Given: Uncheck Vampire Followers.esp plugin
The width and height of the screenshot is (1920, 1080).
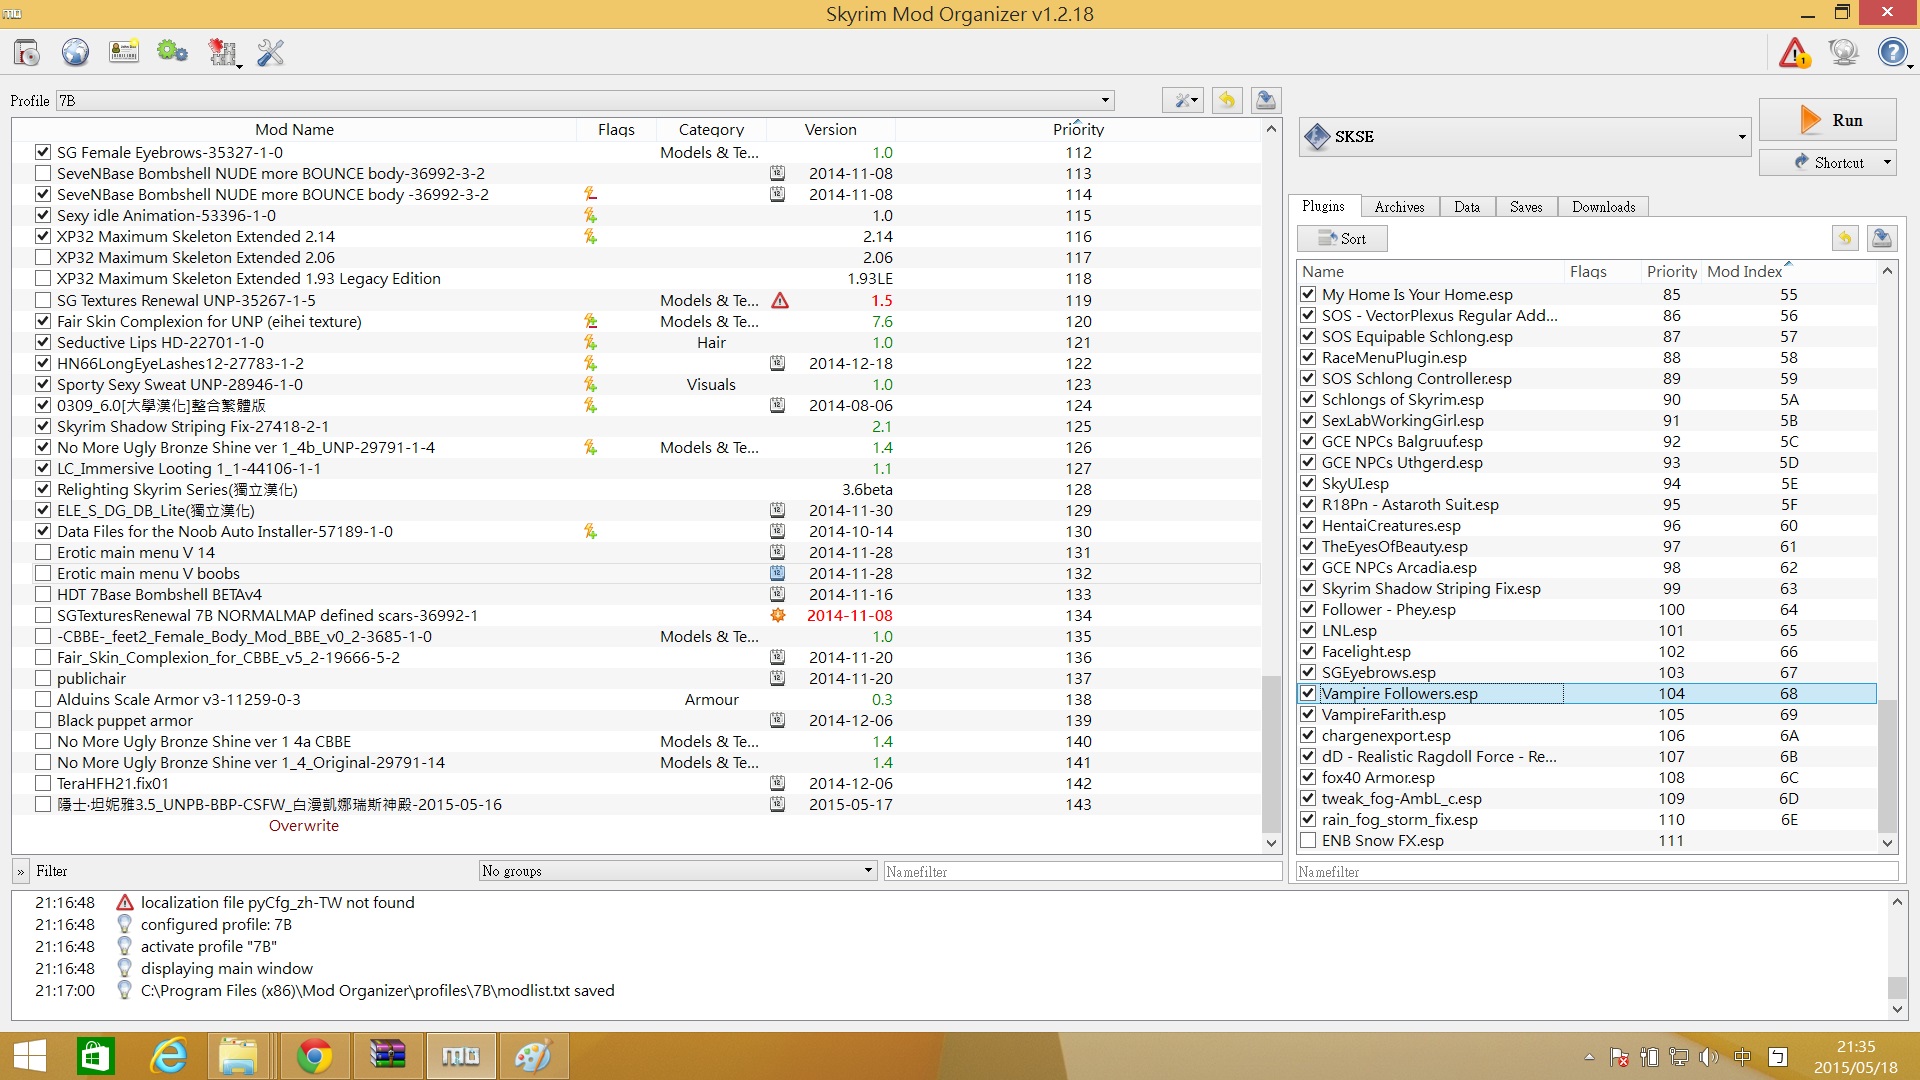Looking at the screenshot, I should 1308,693.
